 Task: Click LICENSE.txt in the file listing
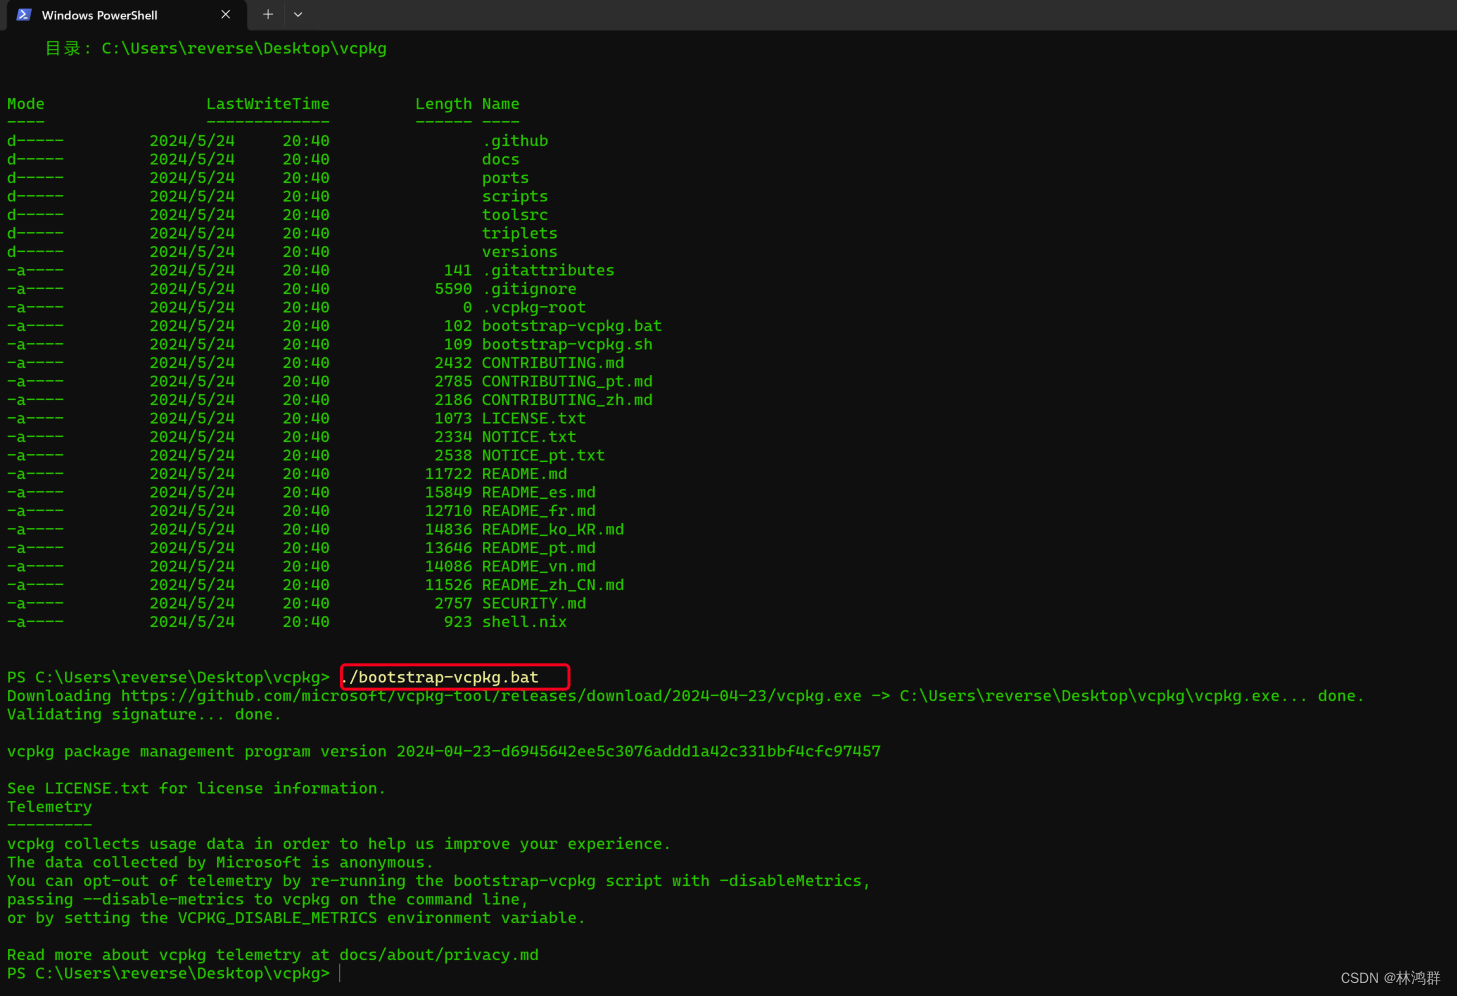(x=534, y=418)
